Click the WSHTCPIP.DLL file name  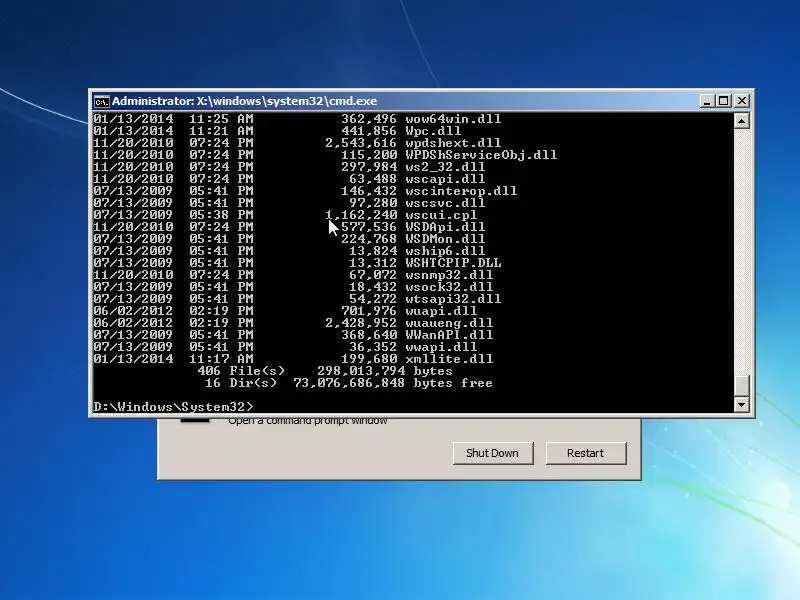[x=453, y=263]
